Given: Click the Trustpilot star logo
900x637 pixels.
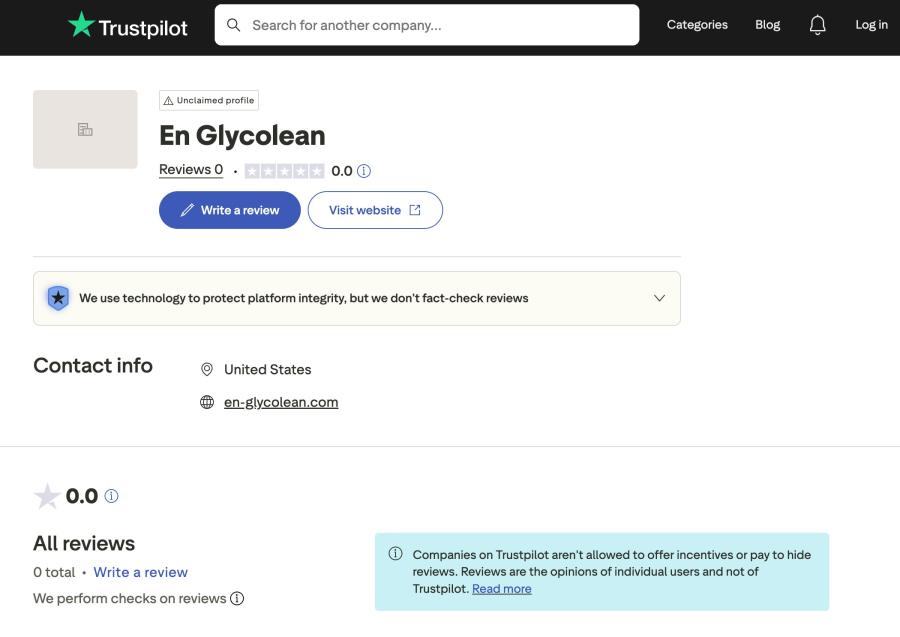Looking at the screenshot, I should 81,25.
